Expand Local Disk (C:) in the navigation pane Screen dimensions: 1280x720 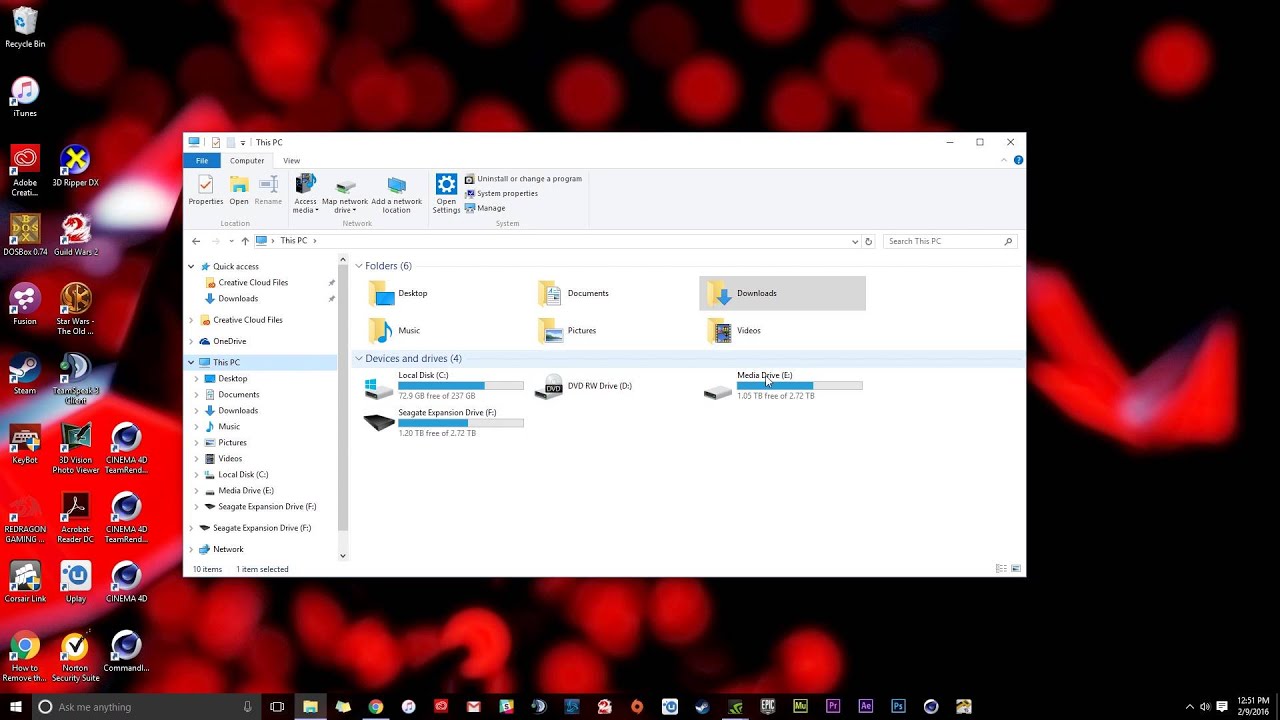tap(196, 475)
